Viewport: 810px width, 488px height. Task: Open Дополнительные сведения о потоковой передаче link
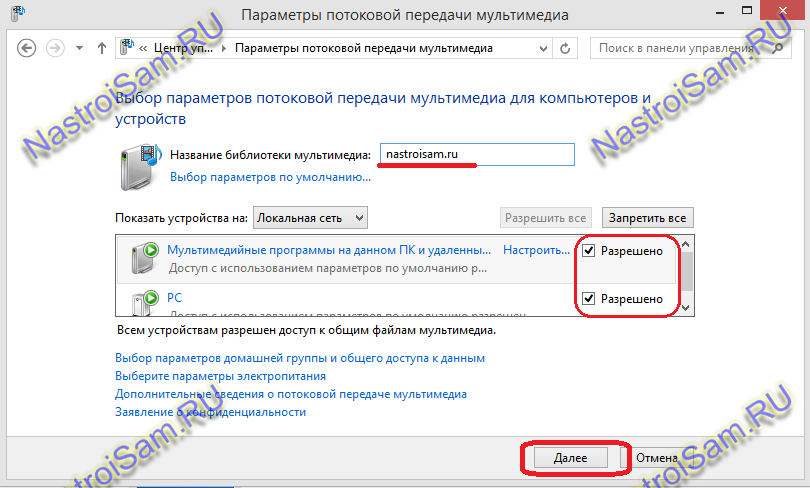[x=291, y=395]
